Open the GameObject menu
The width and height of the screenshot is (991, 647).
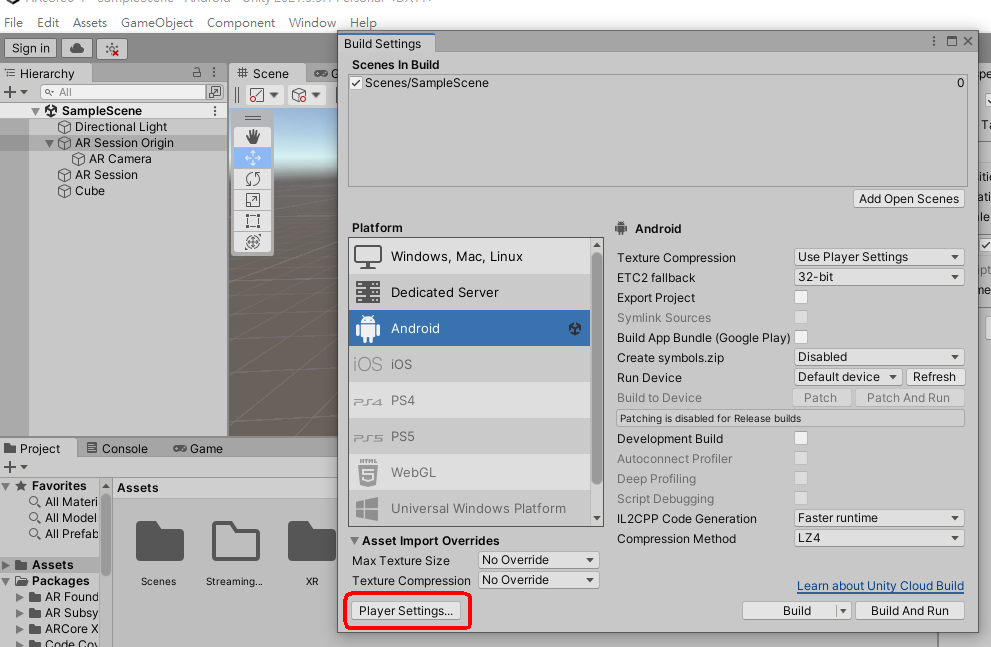coord(157,23)
